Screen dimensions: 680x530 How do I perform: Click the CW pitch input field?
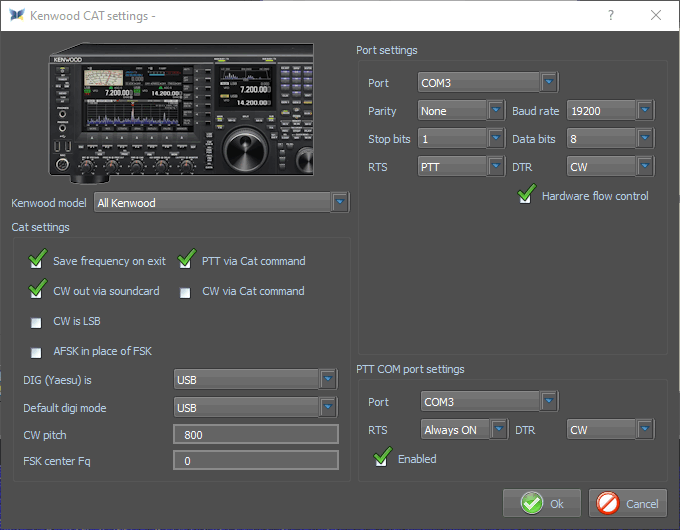click(255, 435)
